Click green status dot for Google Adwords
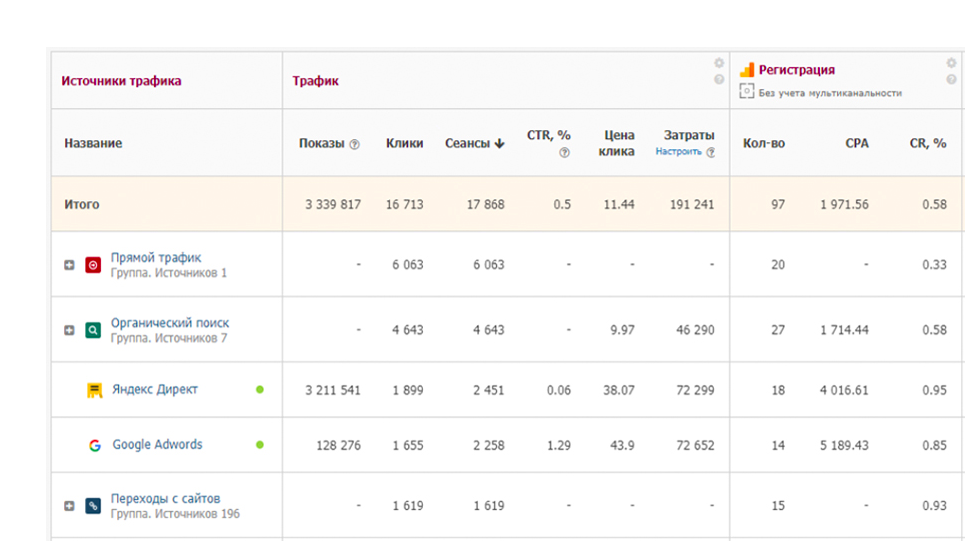 [260, 445]
